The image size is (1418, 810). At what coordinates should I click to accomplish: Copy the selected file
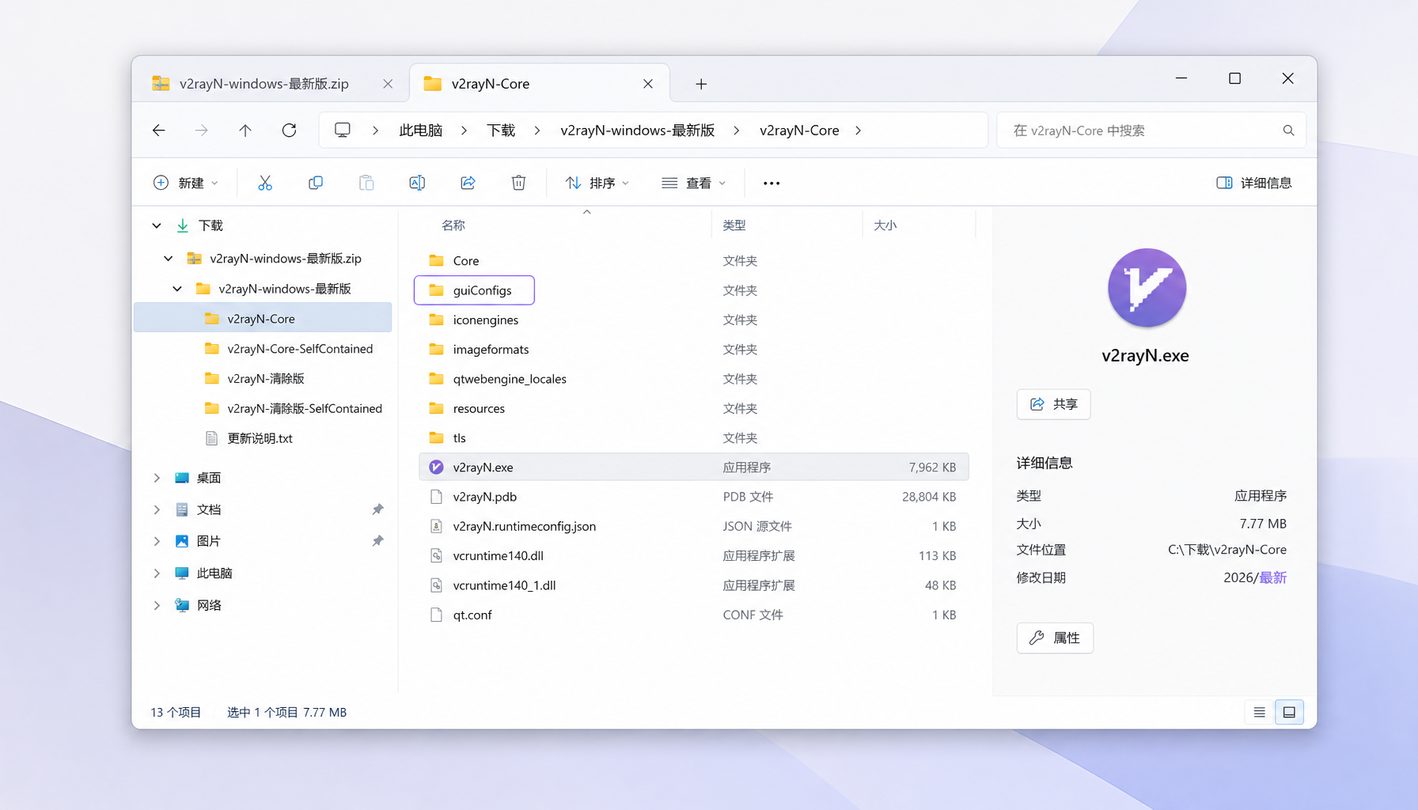click(x=316, y=183)
